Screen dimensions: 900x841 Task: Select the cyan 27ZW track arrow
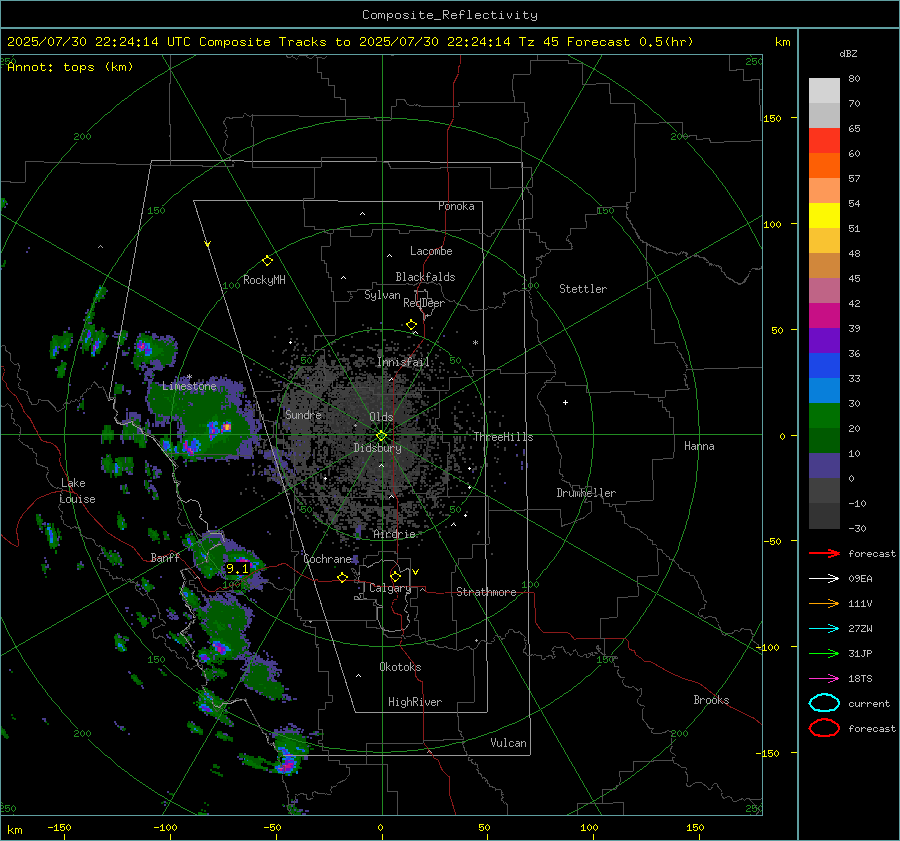click(x=824, y=629)
